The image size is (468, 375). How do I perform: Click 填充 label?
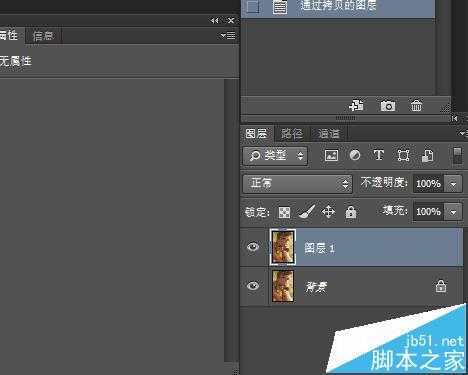(395, 211)
